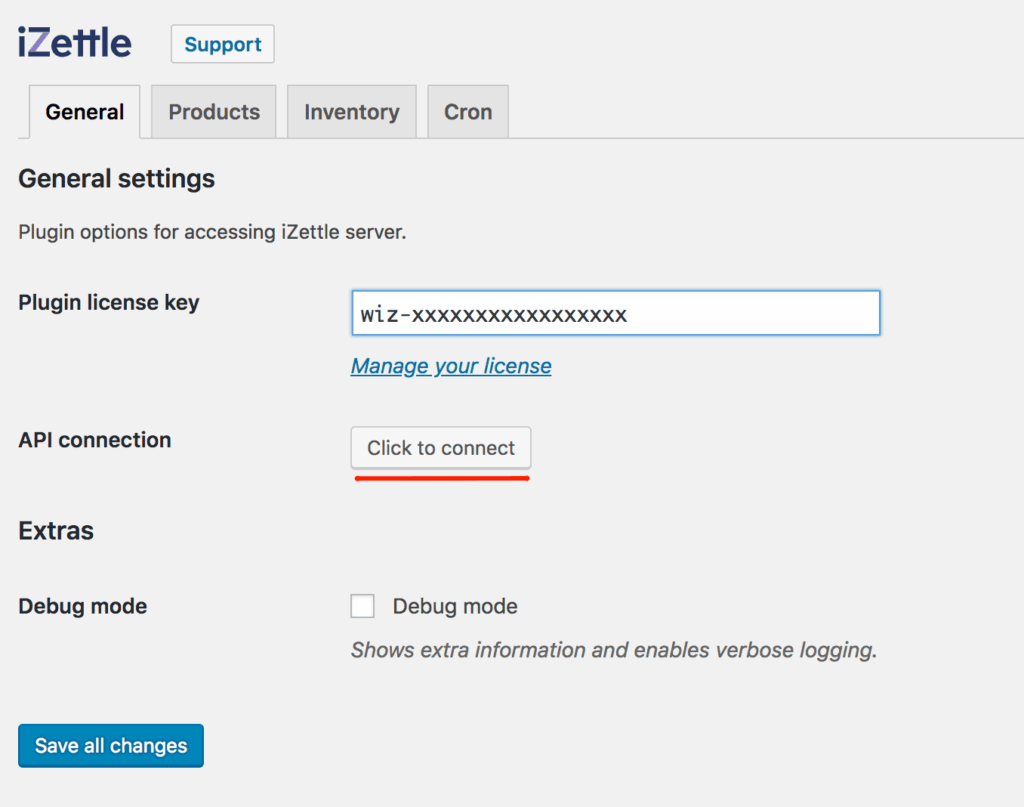Follow the Manage your license link
Screen dimensions: 1024x807
pos(451,366)
